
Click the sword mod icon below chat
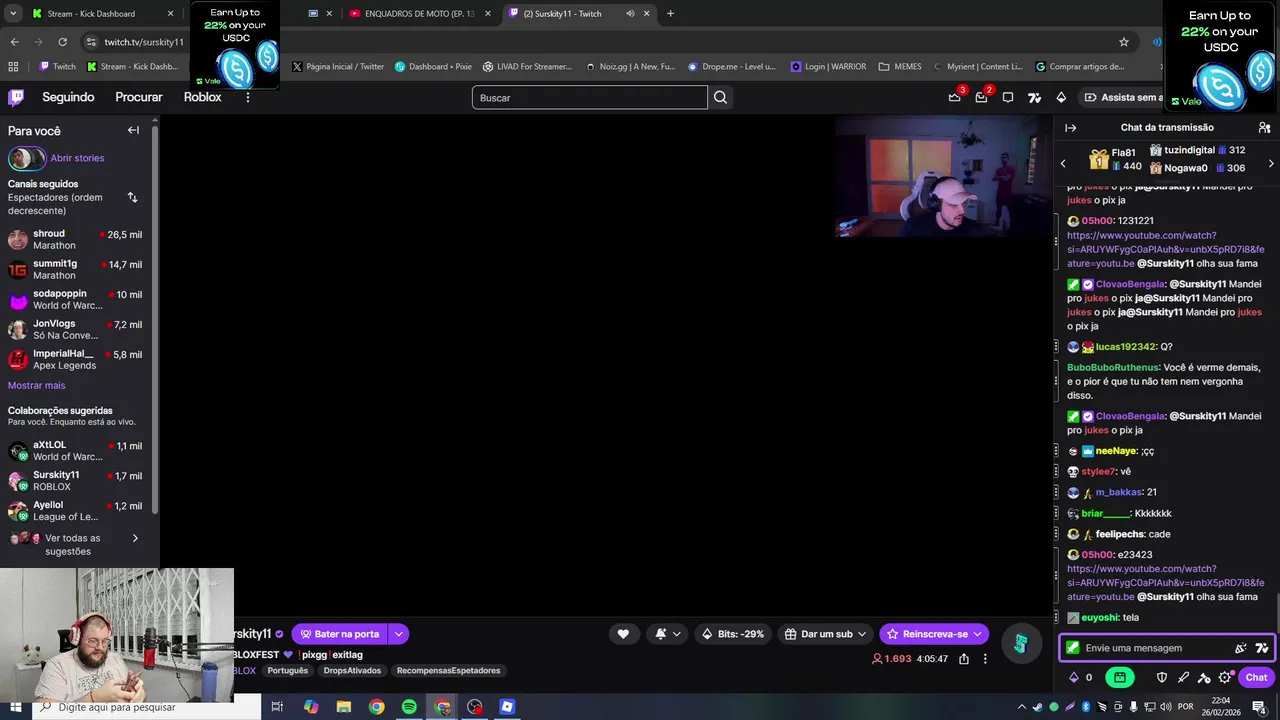pos(1183,677)
